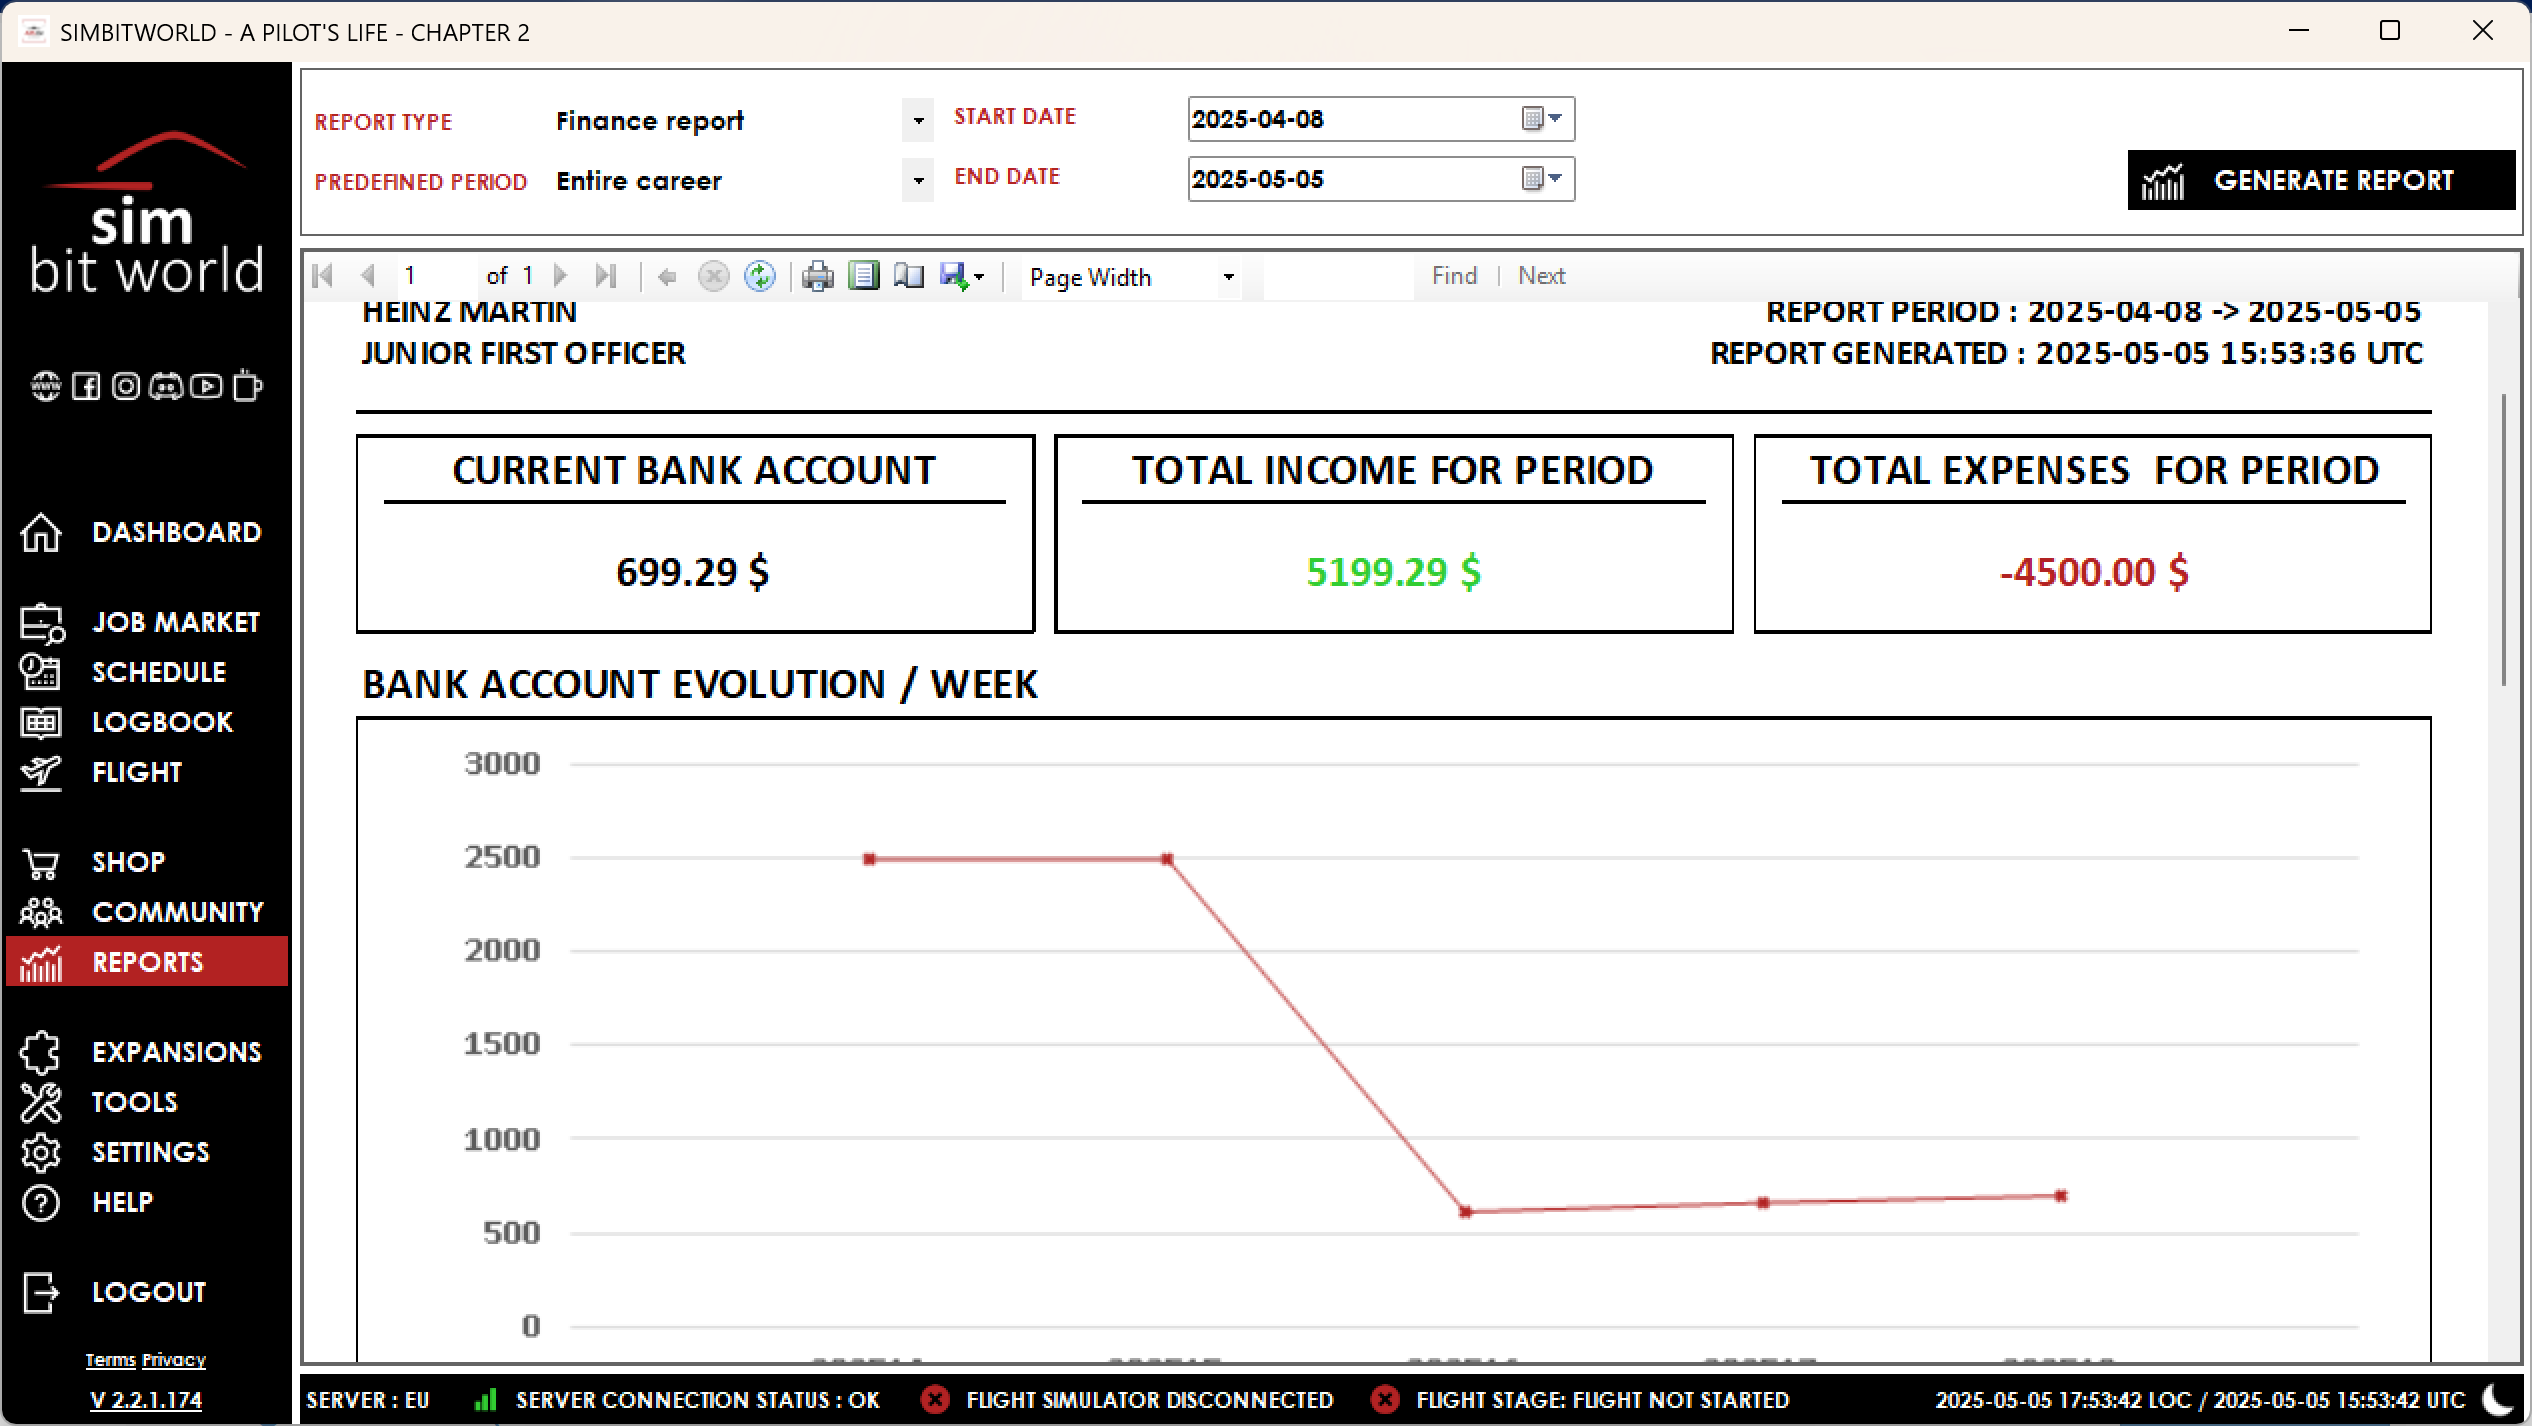Open Start Date calendar picker

[1541, 119]
